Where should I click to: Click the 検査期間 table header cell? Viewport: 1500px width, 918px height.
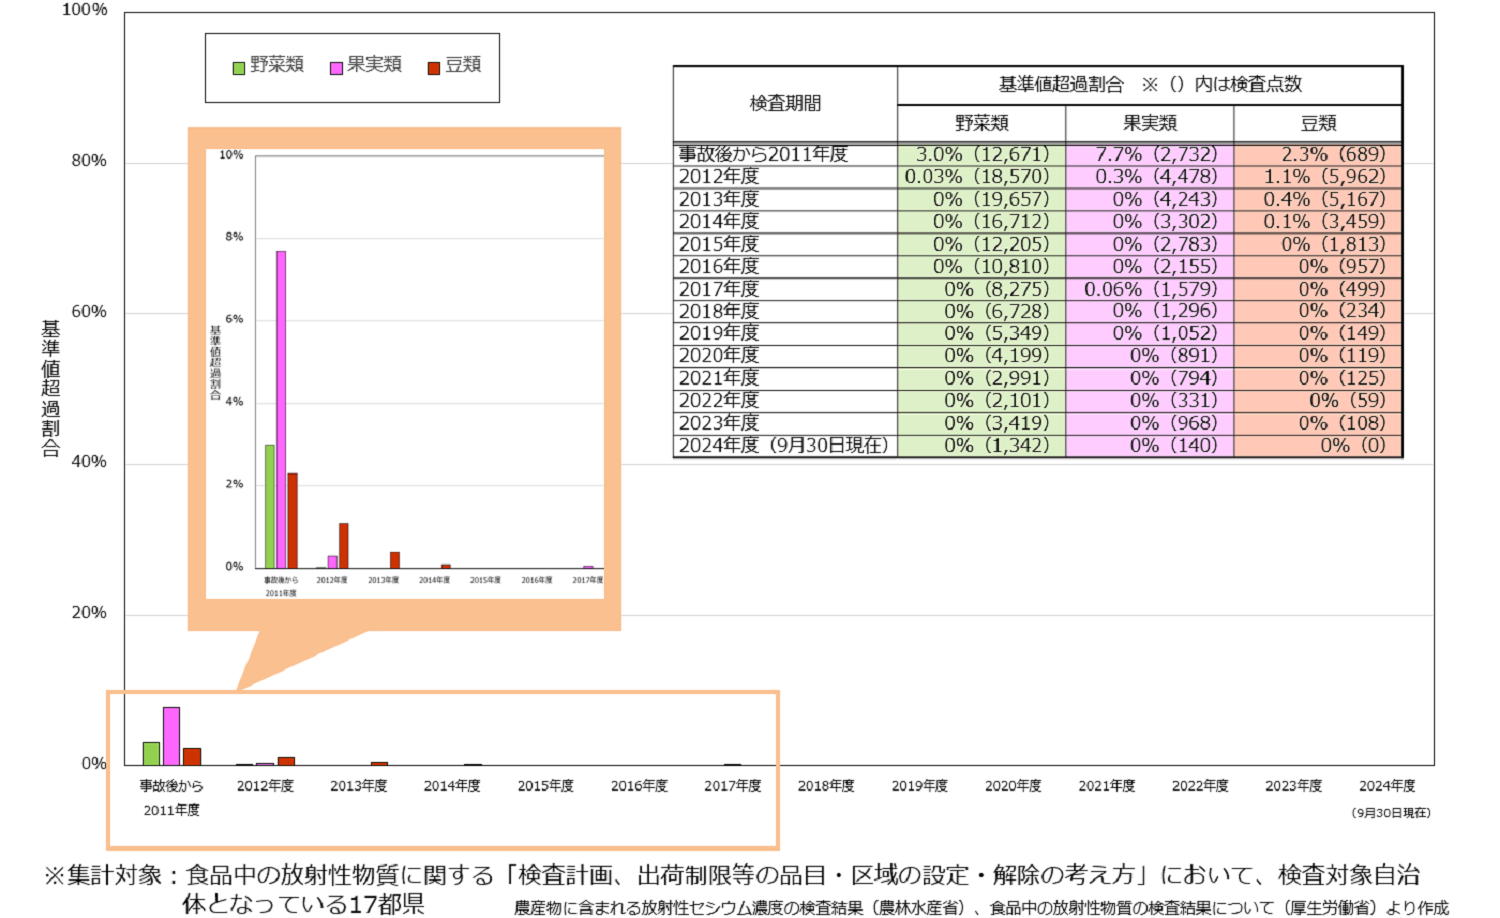(785, 103)
